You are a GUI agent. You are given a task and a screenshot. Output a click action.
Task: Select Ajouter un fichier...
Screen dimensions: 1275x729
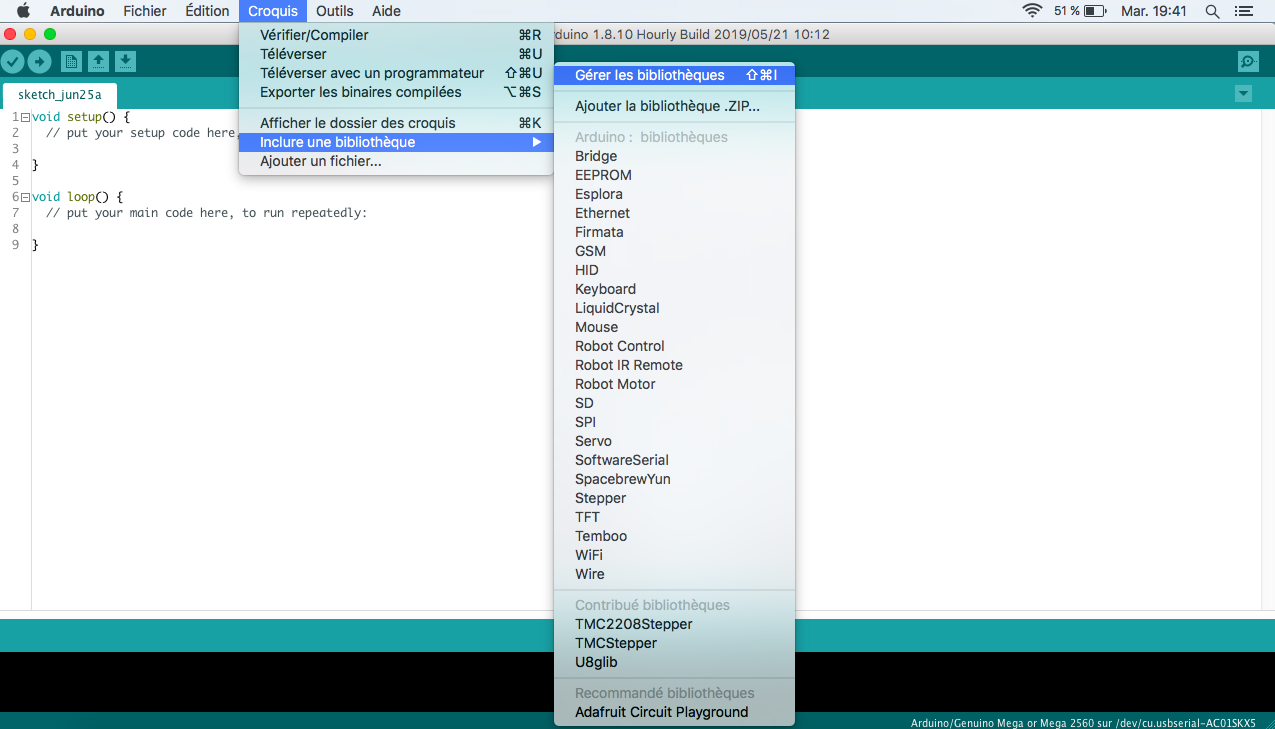click(396, 161)
